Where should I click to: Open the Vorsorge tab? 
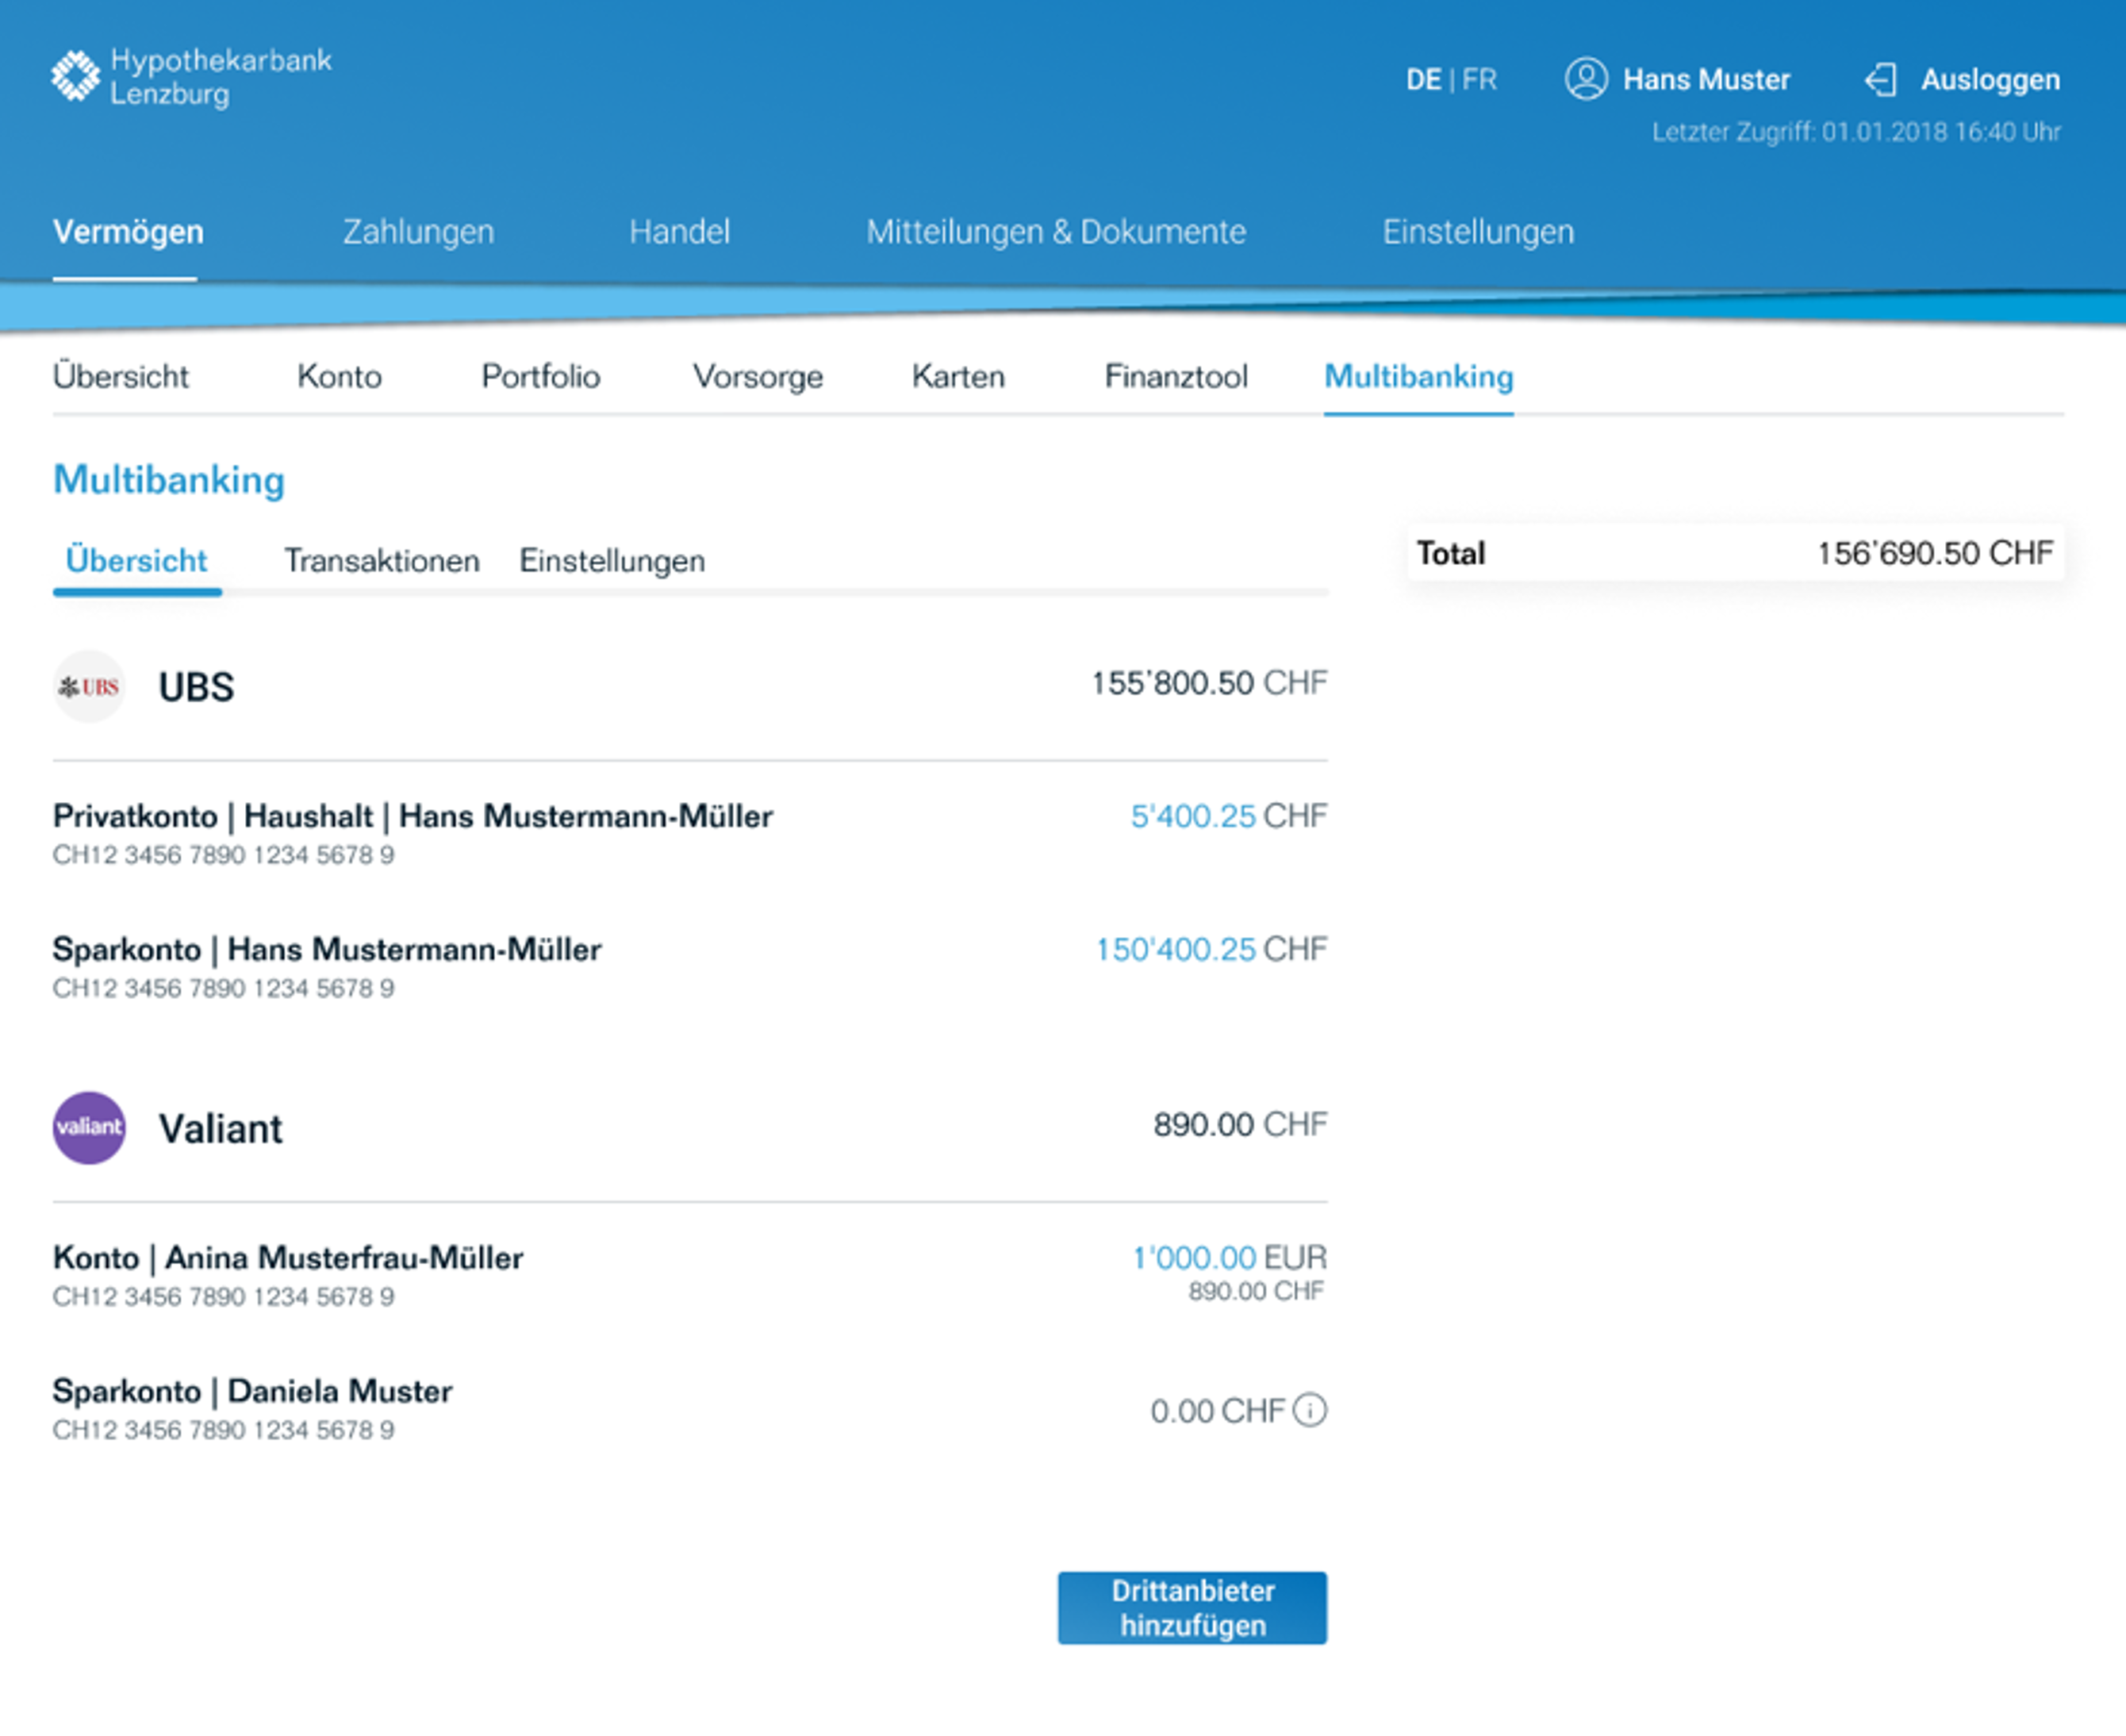pos(758,377)
